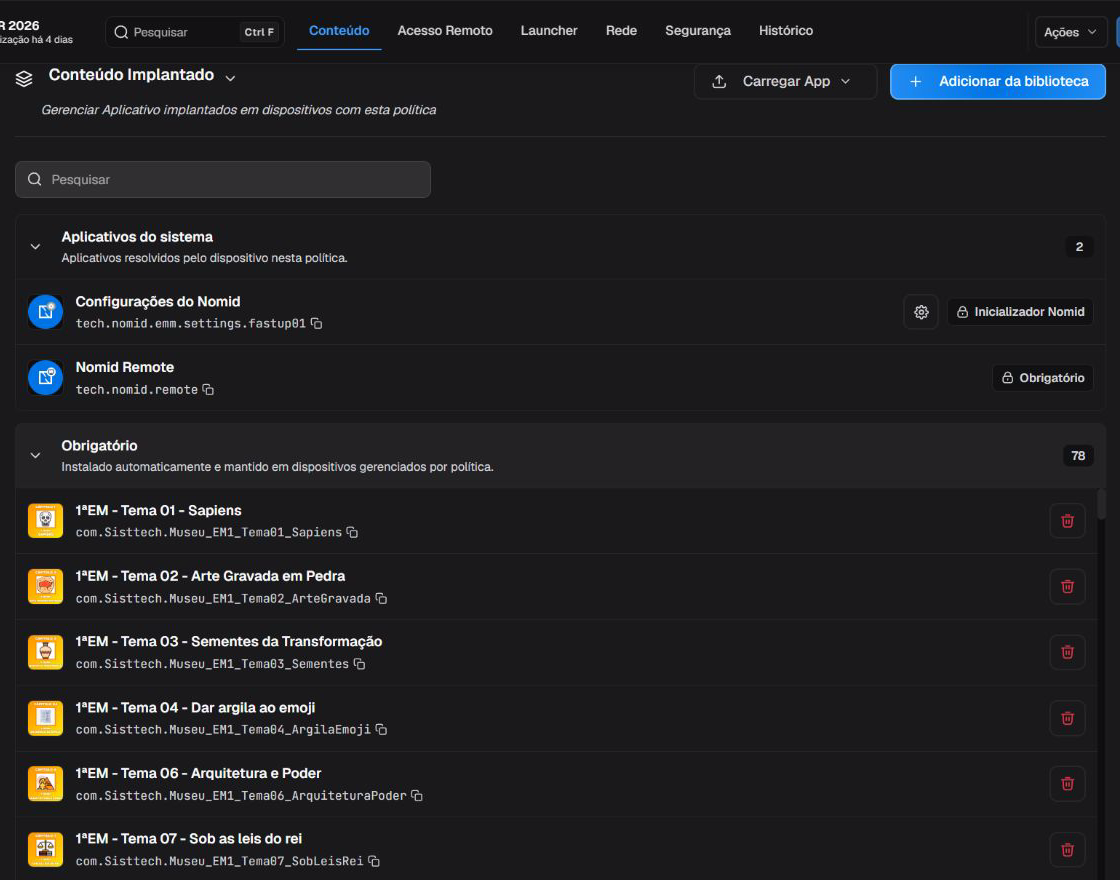The width and height of the screenshot is (1120, 880).
Task: Click the Inicializador Nomid badge button
Action: (1020, 312)
